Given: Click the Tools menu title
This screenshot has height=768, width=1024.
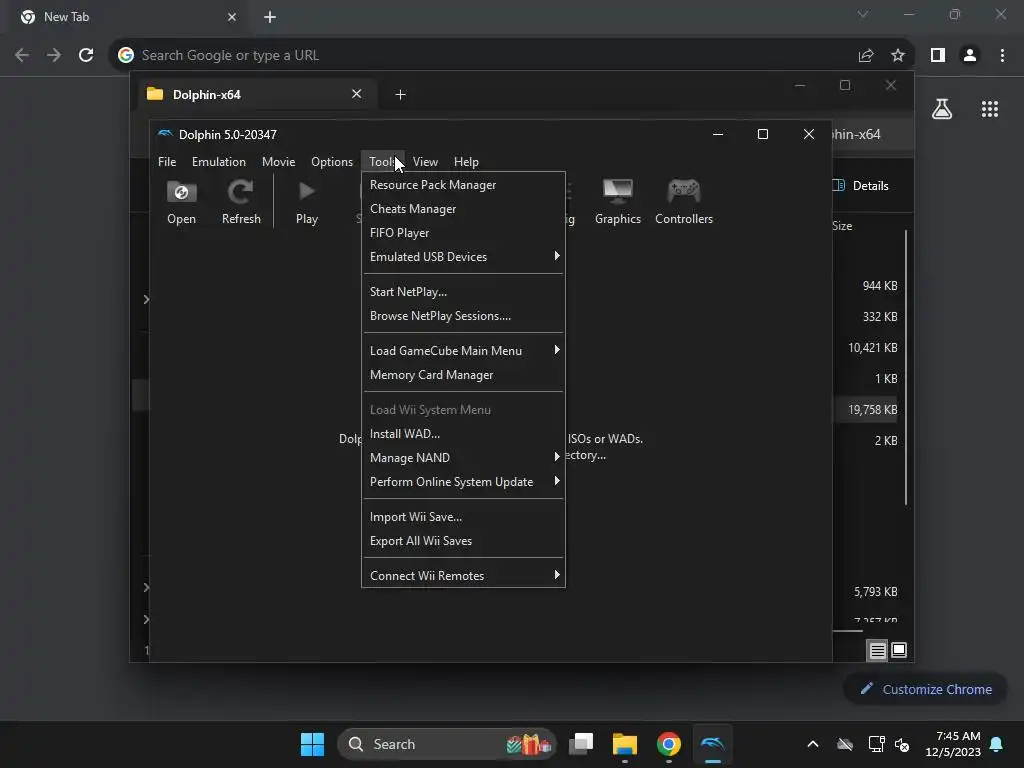Looking at the screenshot, I should (383, 161).
